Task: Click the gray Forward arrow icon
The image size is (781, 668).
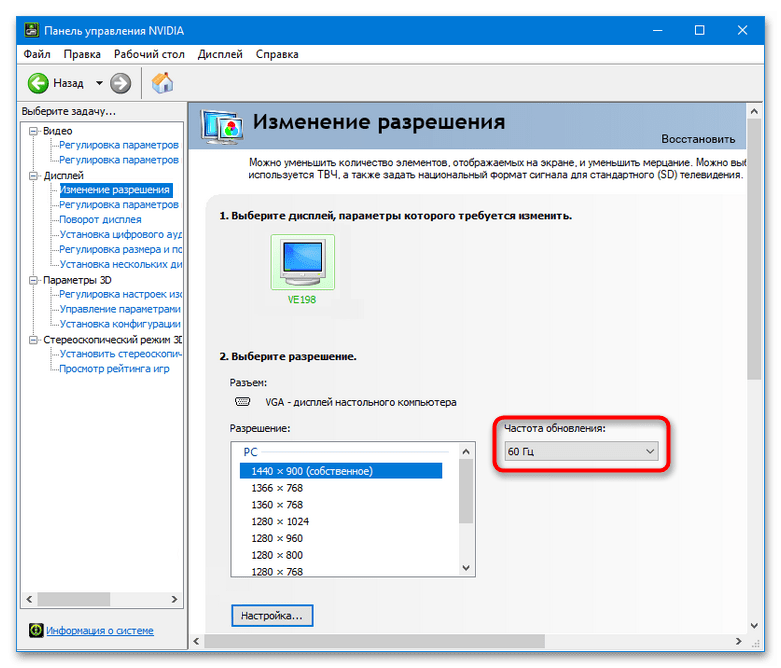Action: [x=121, y=83]
